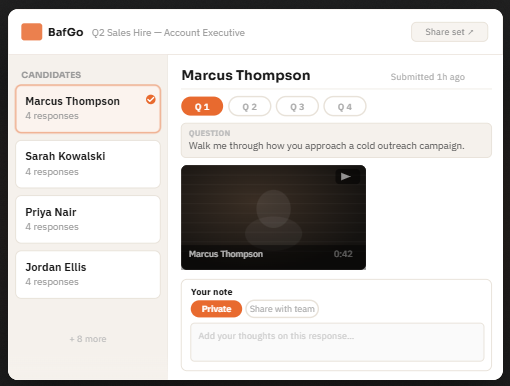Open the Share set button
The image size is (510, 386).
click(449, 32)
